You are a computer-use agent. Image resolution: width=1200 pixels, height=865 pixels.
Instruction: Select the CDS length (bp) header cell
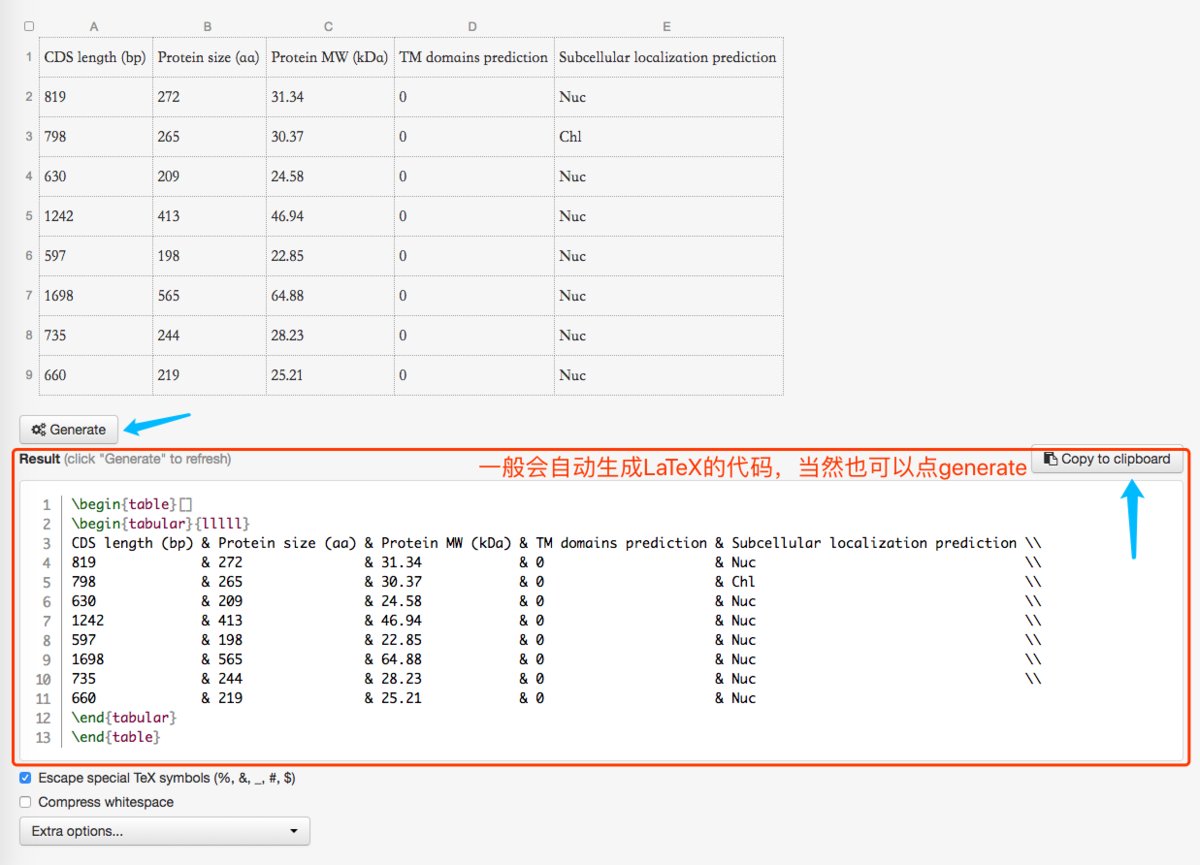pyautogui.click(x=95, y=57)
